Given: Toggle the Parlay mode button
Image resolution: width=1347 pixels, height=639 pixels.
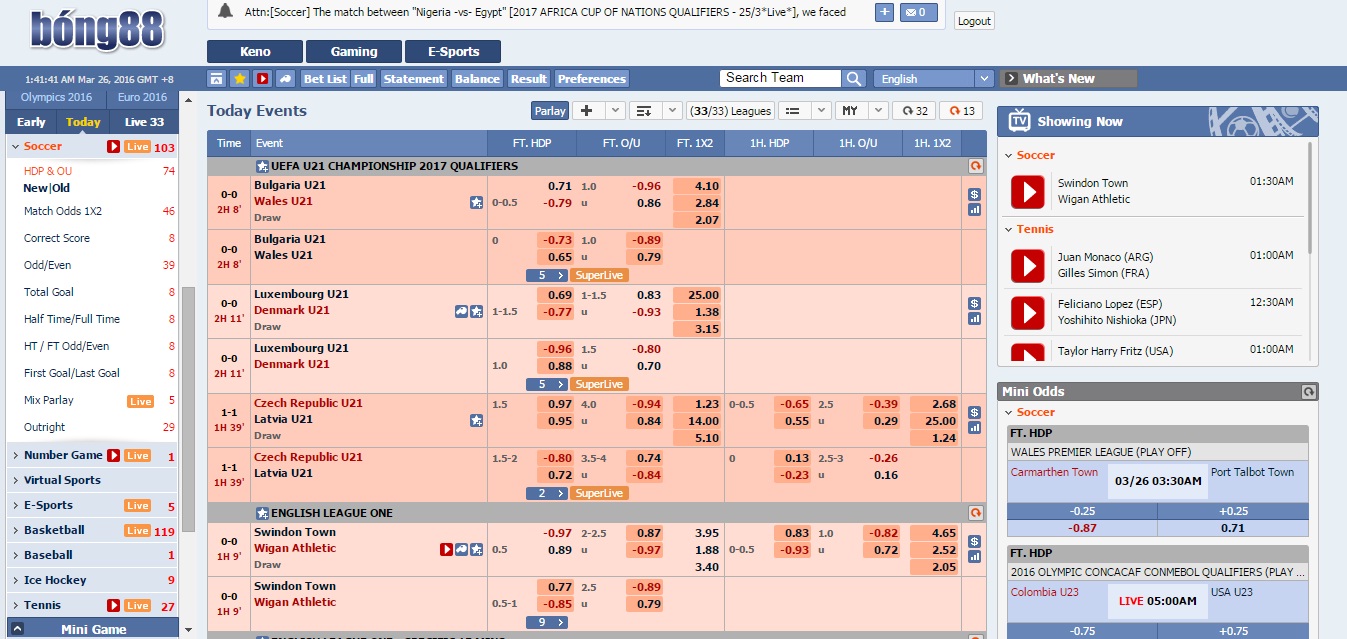Looking at the screenshot, I should [549, 111].
